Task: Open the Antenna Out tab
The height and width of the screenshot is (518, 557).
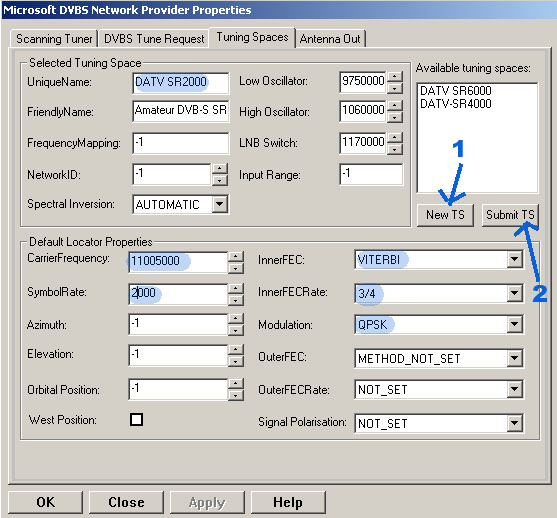Action: 330,38
